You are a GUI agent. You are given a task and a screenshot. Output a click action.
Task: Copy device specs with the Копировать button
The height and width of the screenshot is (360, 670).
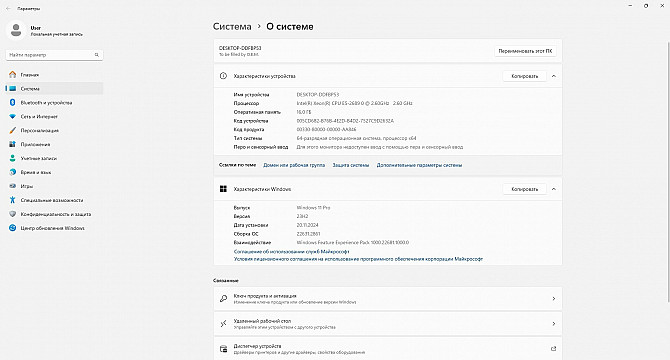coord(524,76)
